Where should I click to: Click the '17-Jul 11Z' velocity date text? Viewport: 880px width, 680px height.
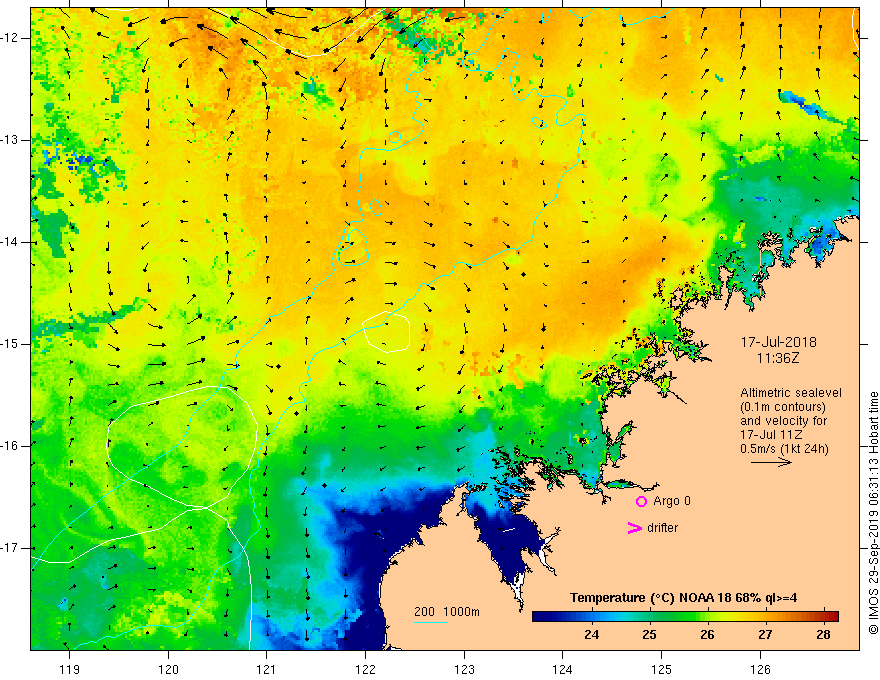[x=771, y=435]
